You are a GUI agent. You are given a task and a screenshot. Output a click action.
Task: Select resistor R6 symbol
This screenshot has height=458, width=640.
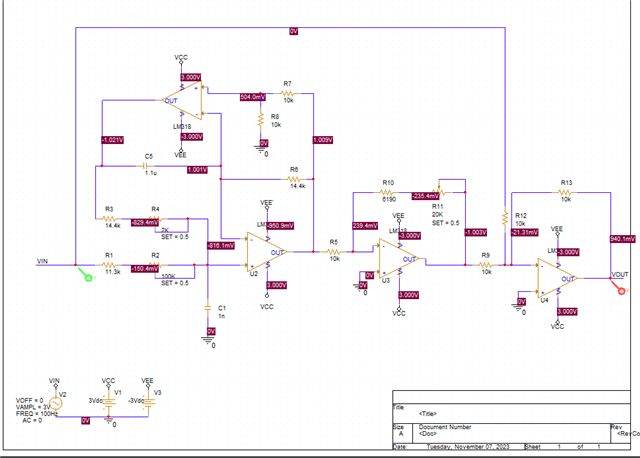pos(294,179)
